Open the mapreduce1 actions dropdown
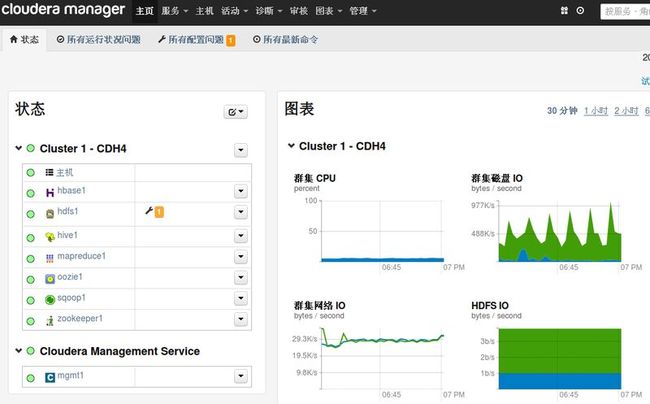The image size is (650, 404). pyautogui.click(x=241, y=256)
